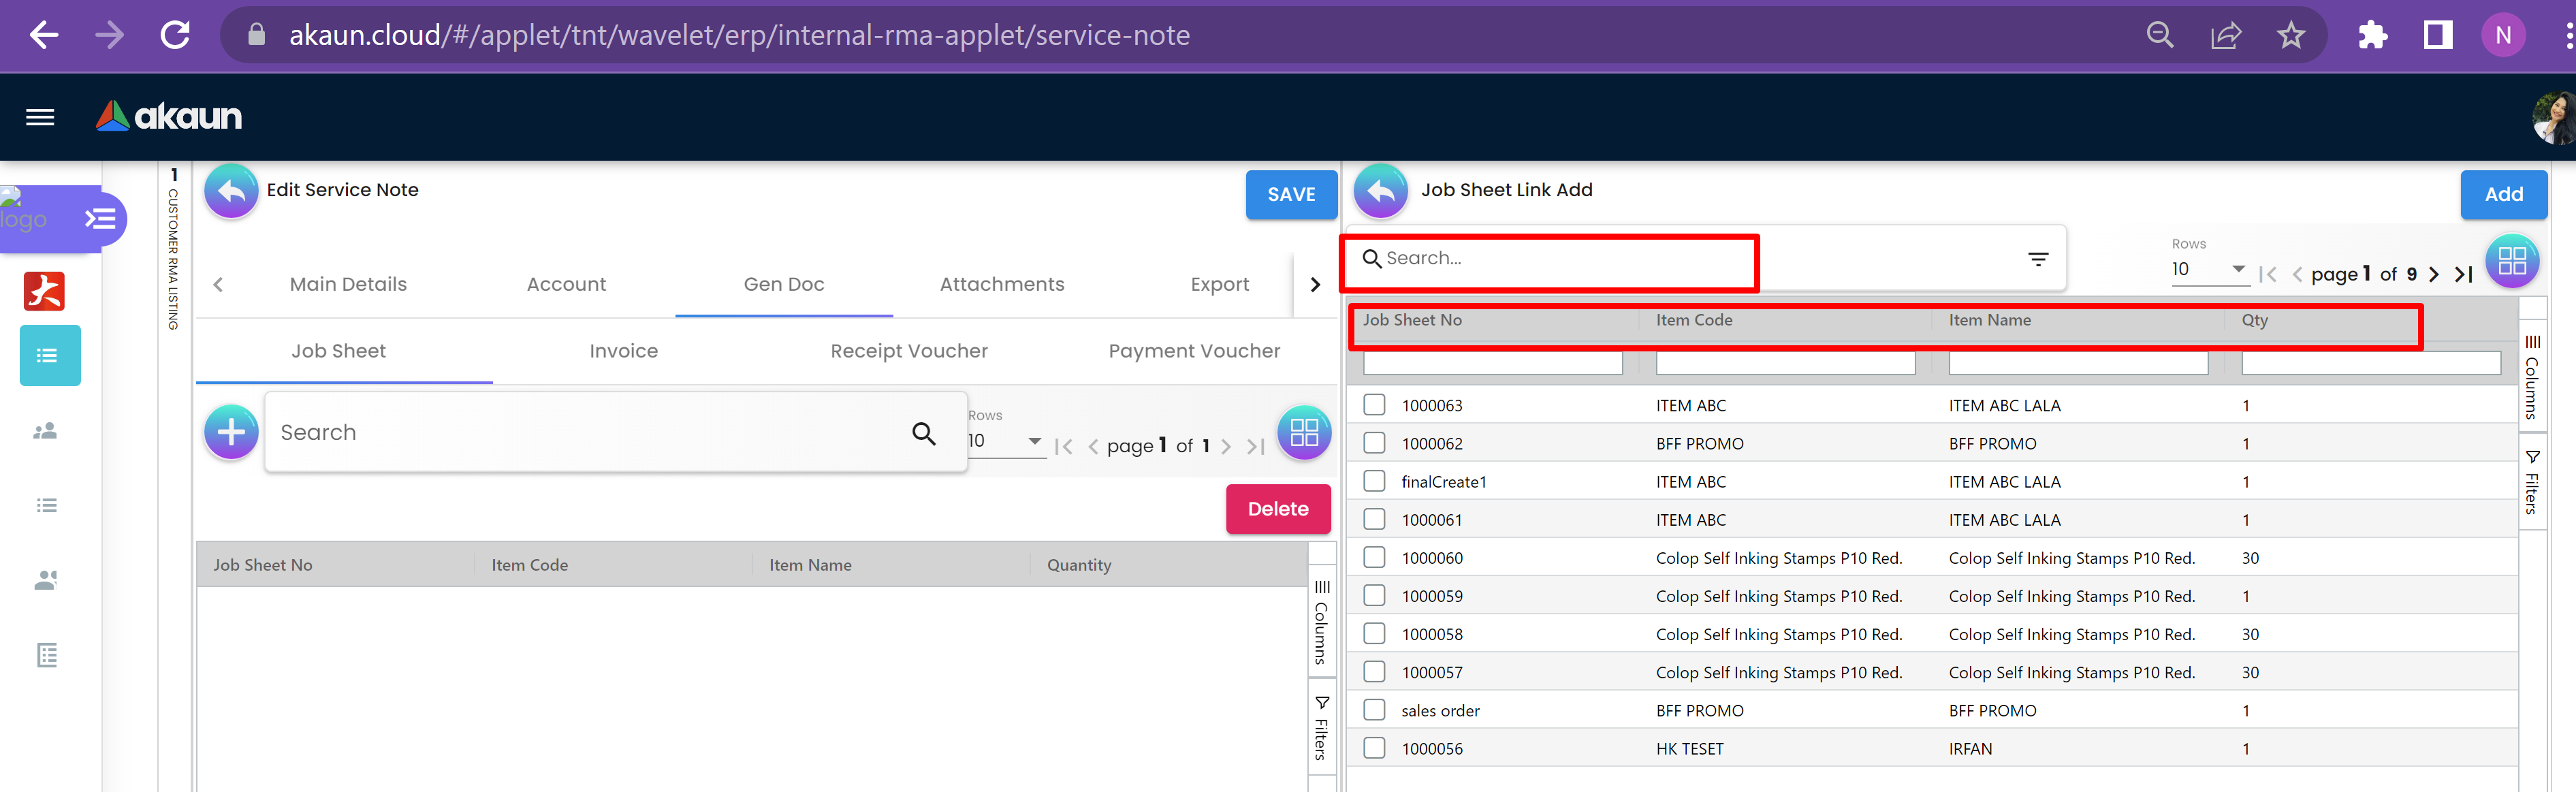The width and height of the screenshot is (2576, 792).
Task: Tick the checkbox for sales order row
Action: 1374,710
